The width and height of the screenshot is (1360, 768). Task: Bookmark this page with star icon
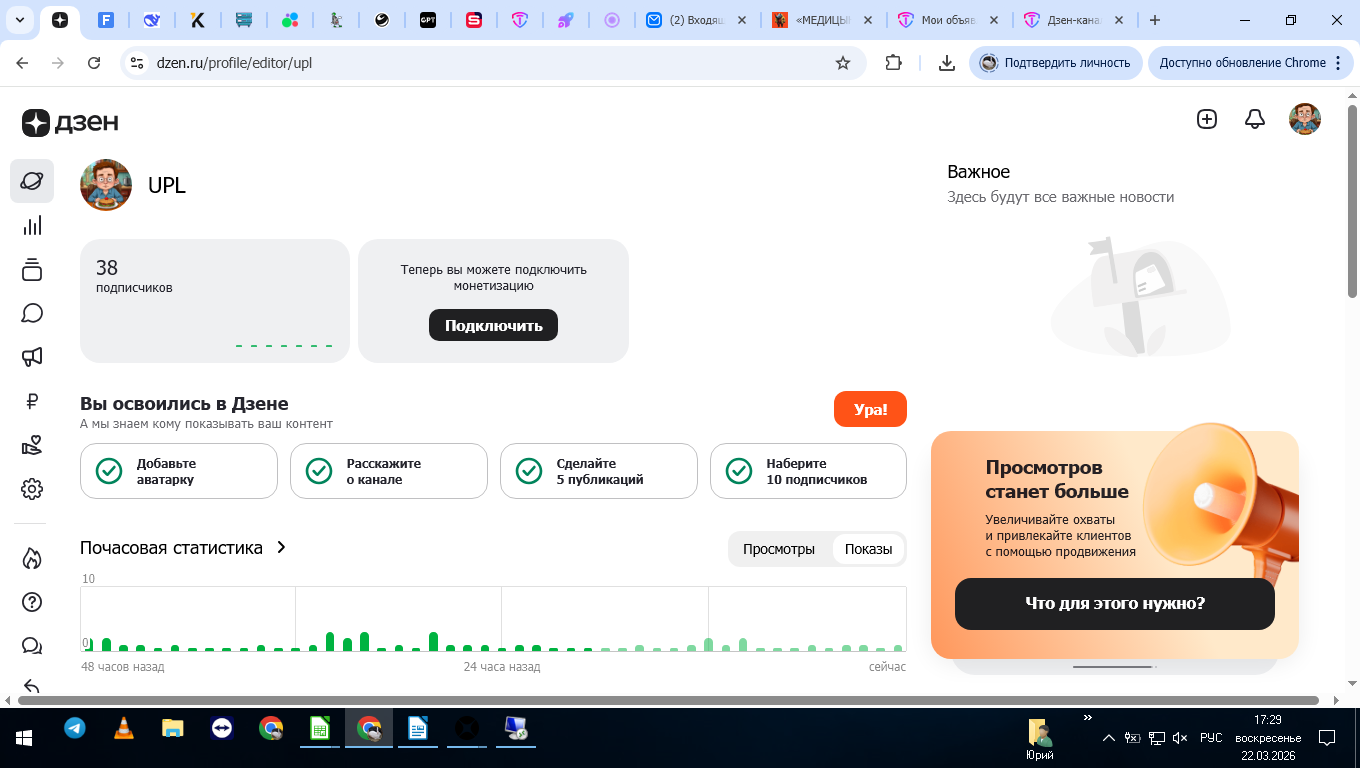click(843, 62)
